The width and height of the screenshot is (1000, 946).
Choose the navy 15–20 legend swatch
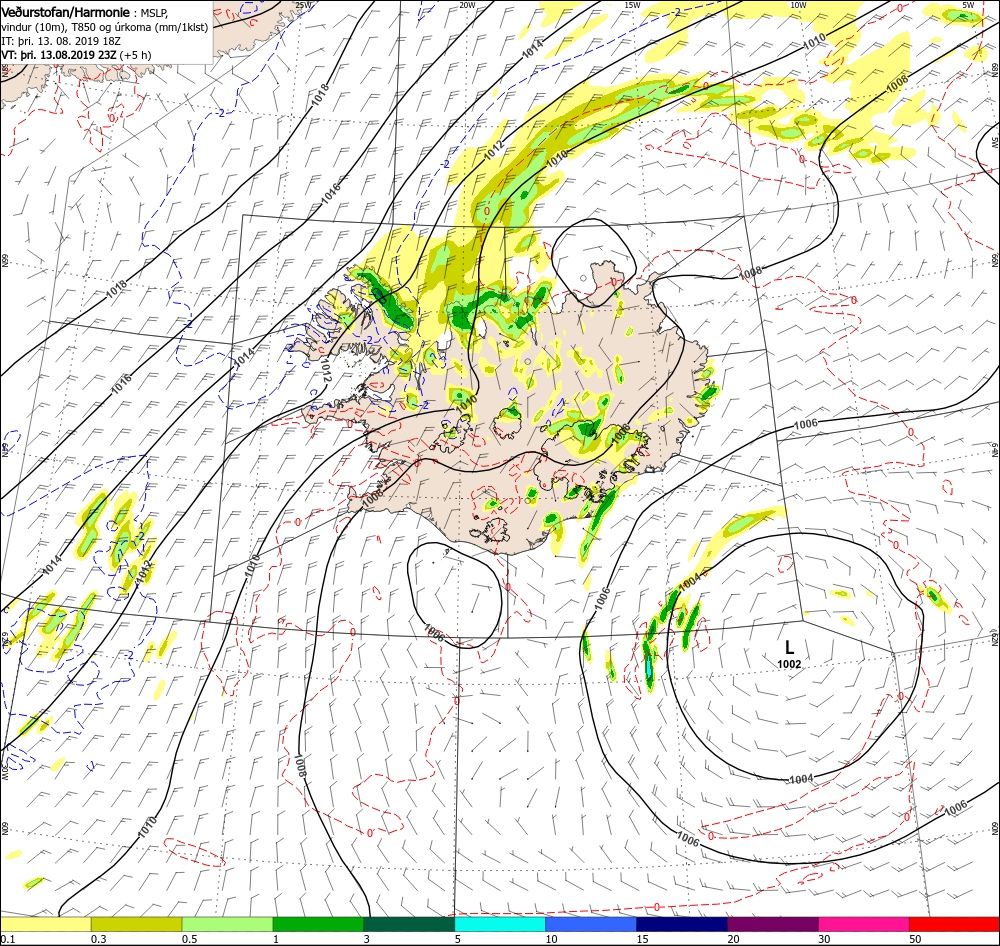click(x=682, y=924)
